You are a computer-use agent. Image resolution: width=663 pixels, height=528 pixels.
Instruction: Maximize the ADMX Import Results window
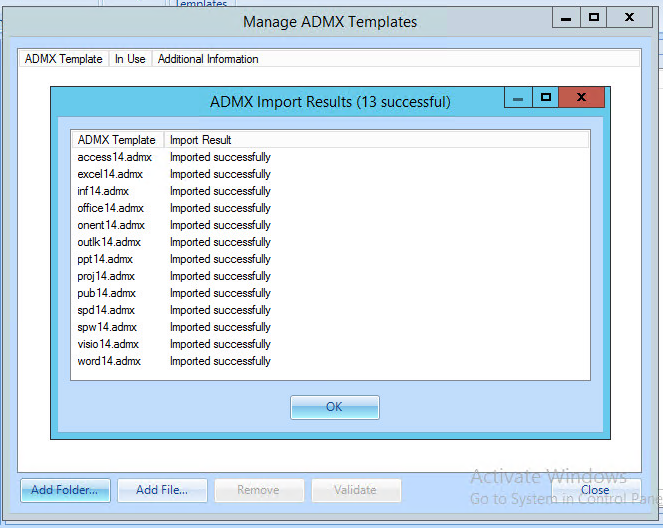(x=545, y=98)
